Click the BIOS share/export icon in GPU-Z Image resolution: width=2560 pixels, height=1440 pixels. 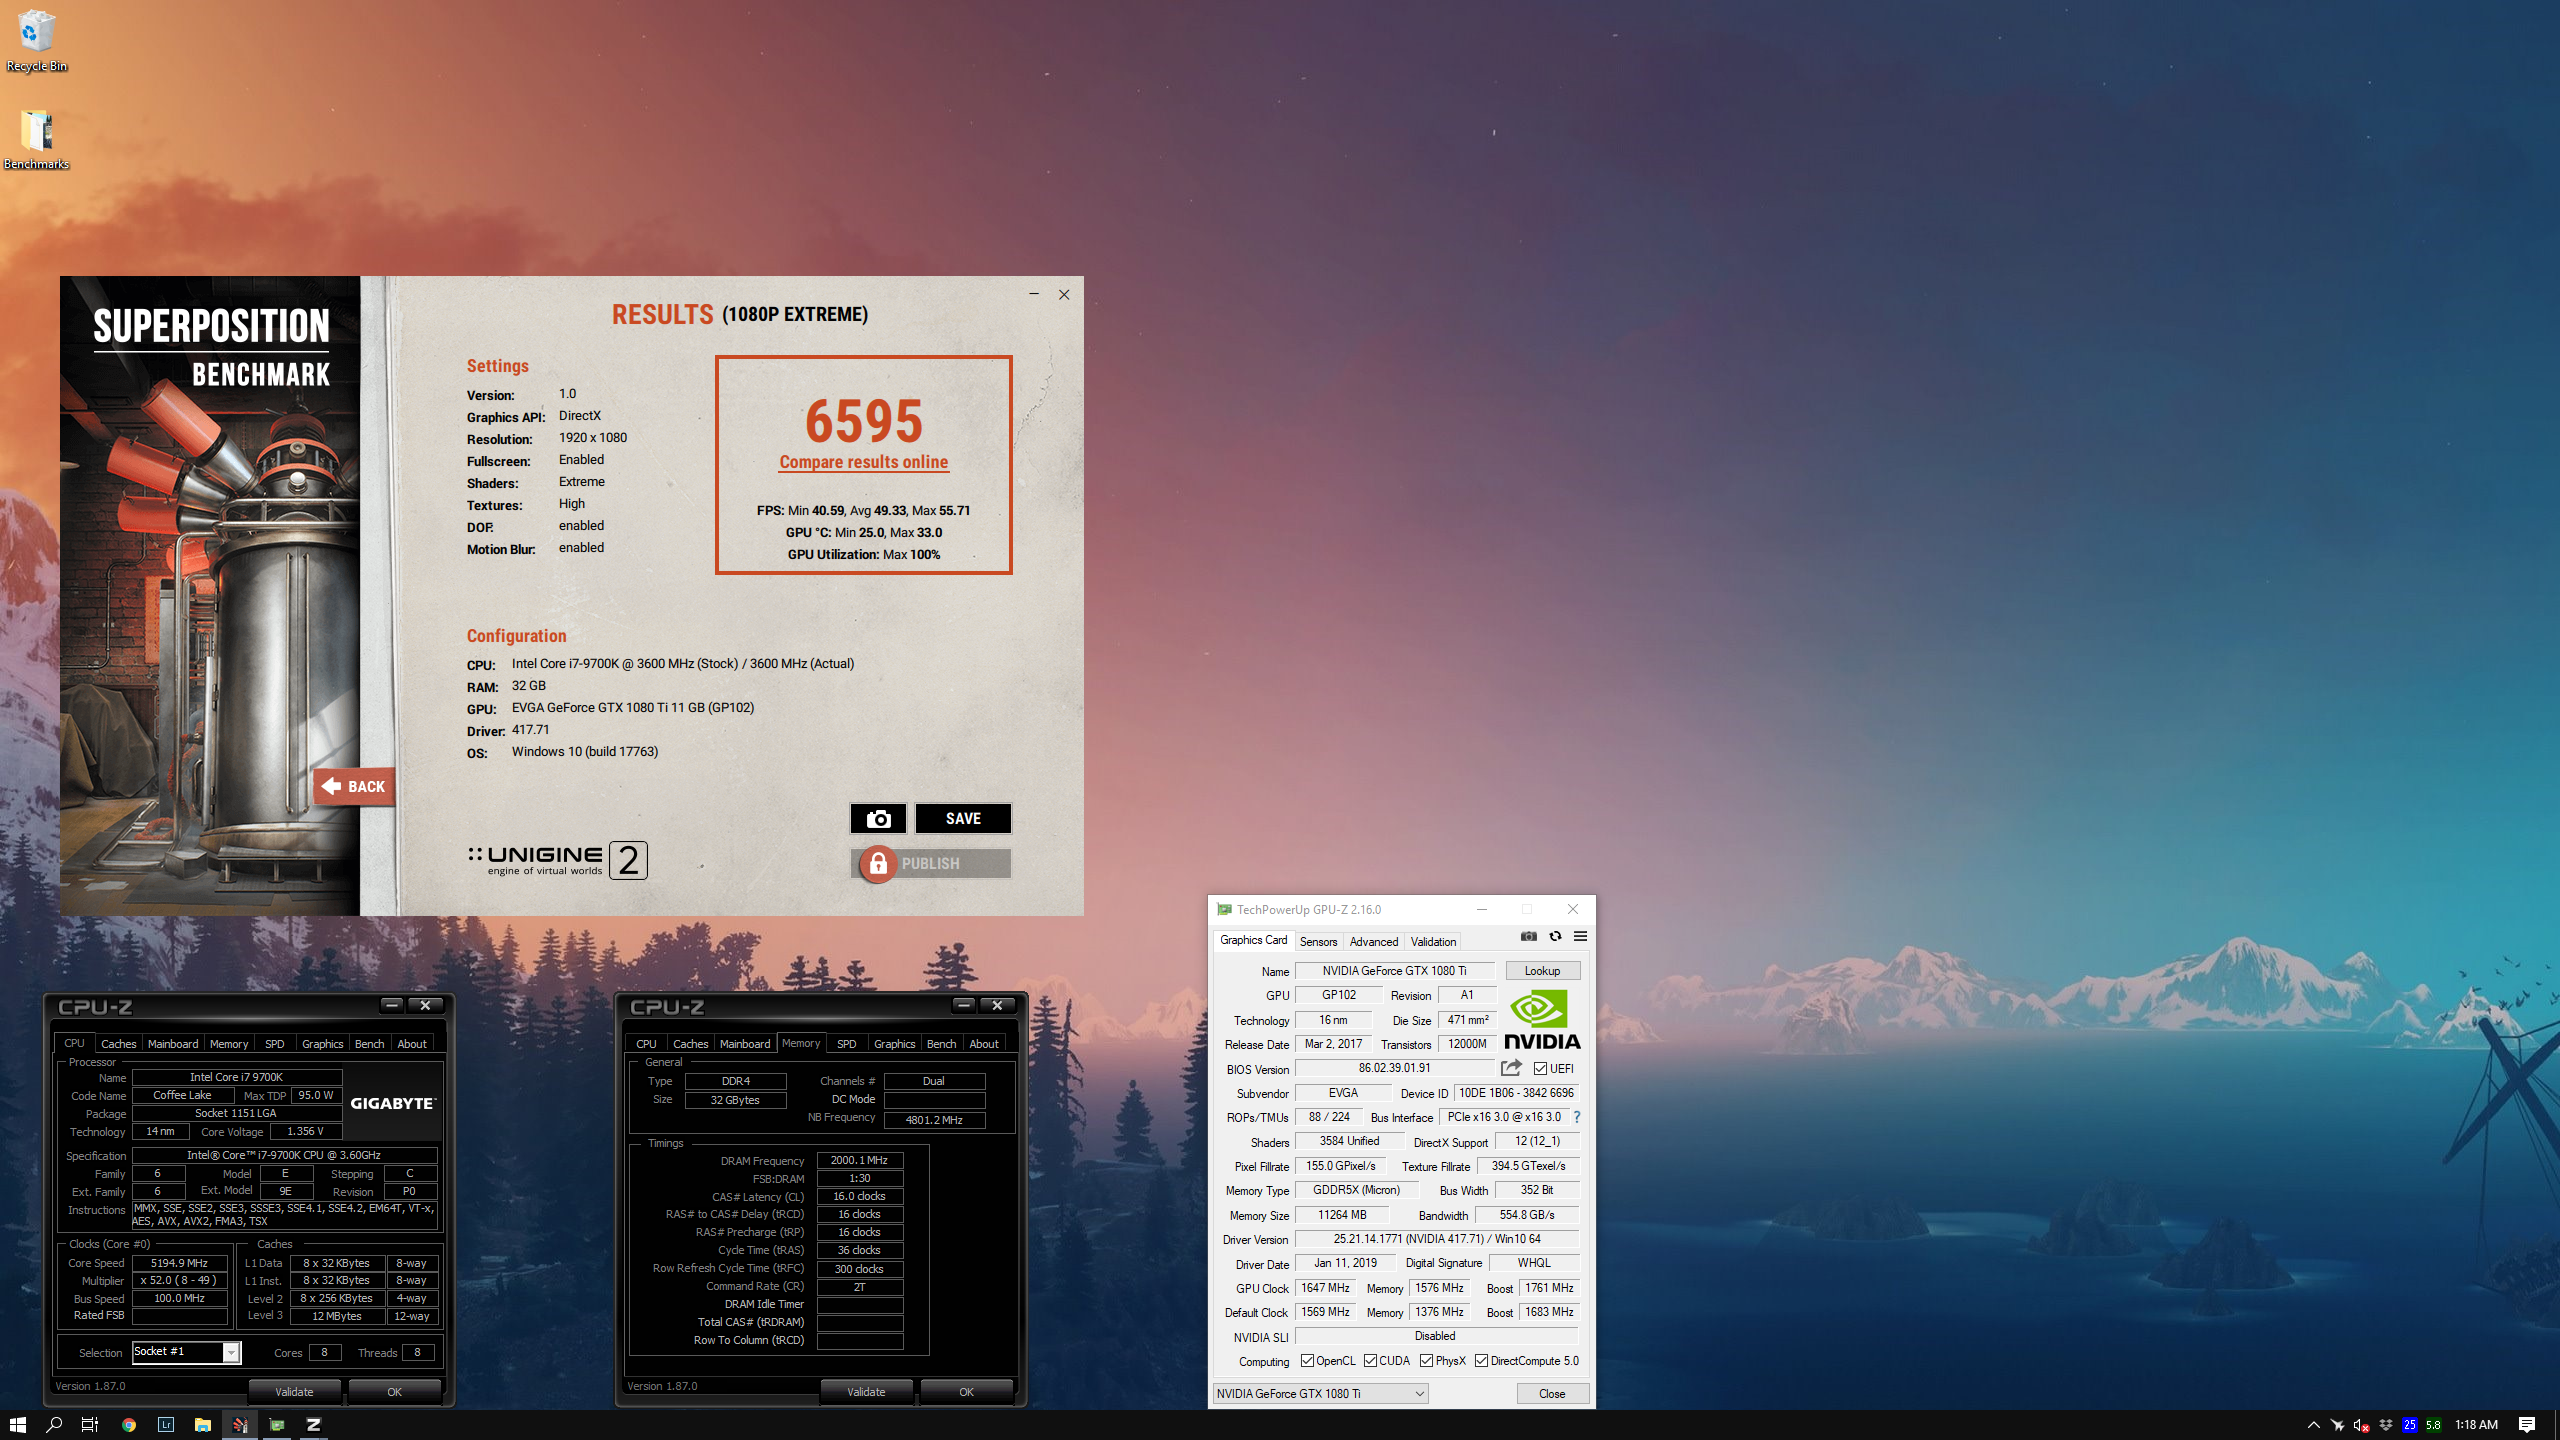[1511, 1068]
